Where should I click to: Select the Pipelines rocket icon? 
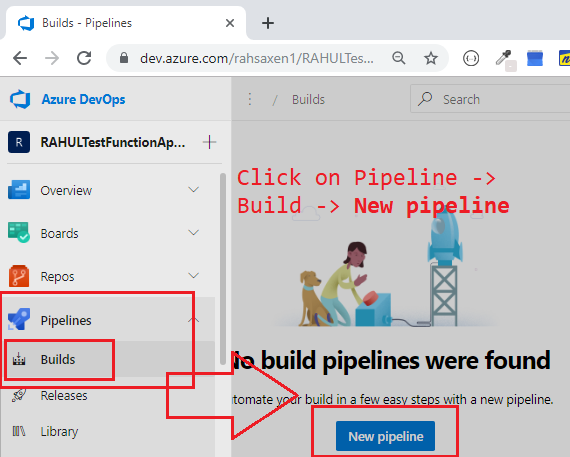pyautogui.click(x=19, y=319)
